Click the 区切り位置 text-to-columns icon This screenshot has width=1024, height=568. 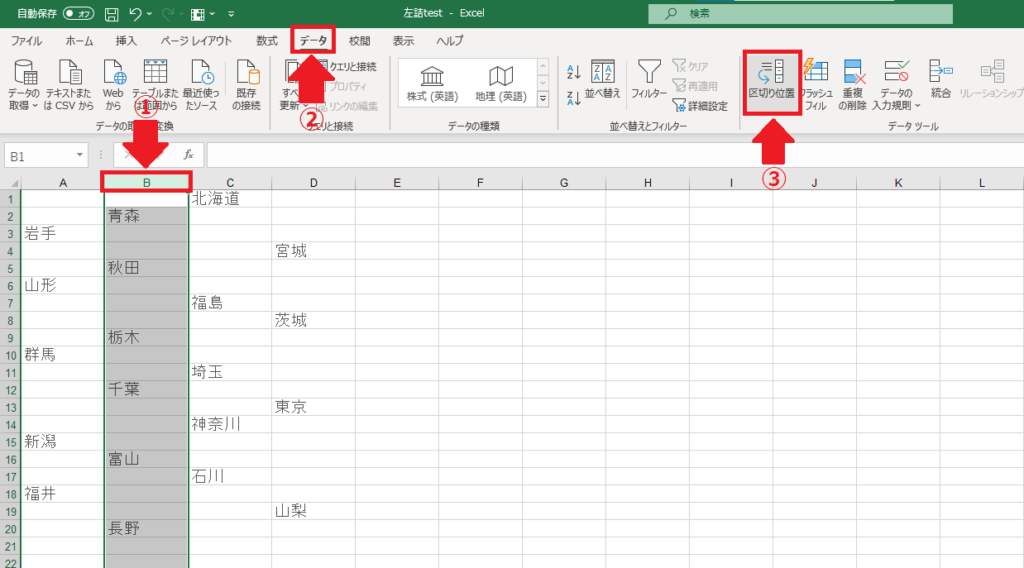click(x=772, y=82)
